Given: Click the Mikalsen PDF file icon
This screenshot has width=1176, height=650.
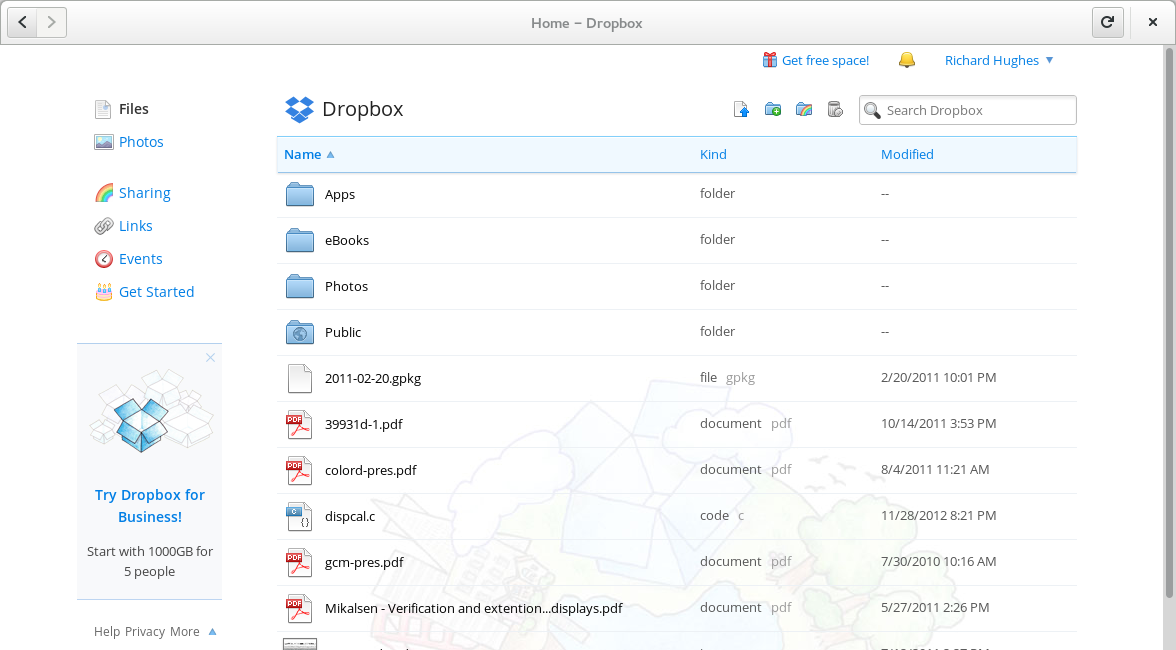Looking at the screenshot, I should [298, 608].
